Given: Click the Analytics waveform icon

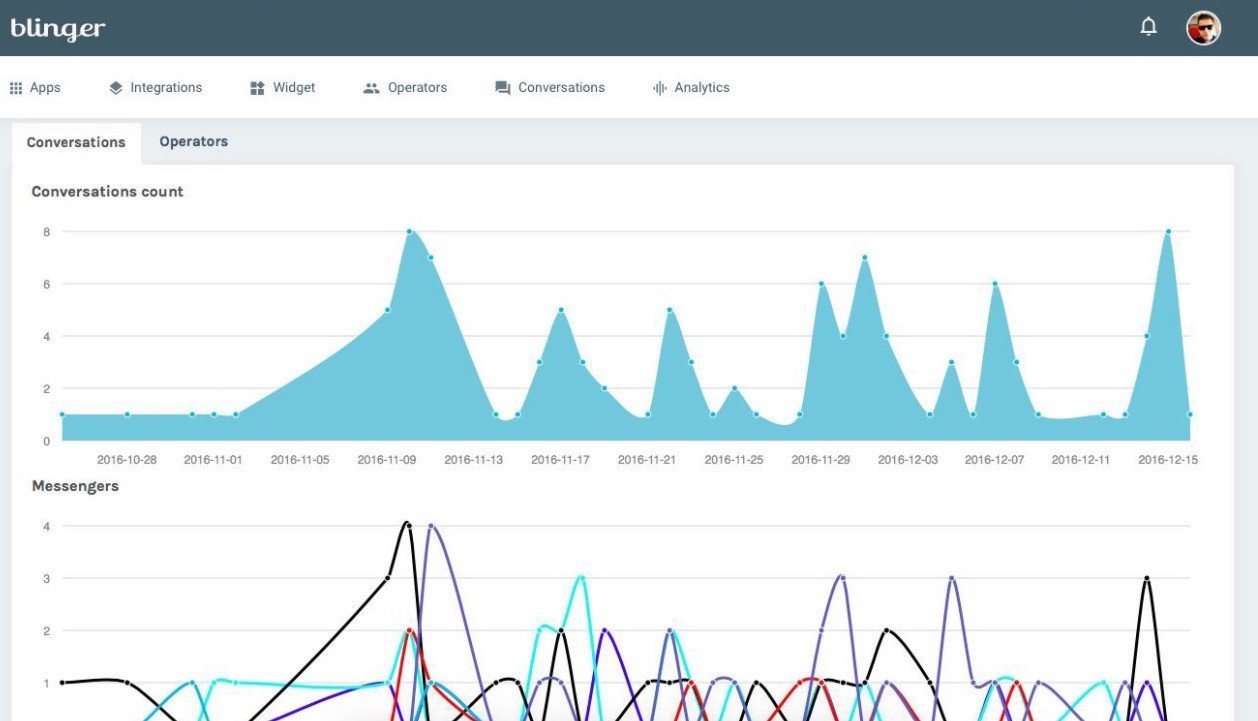Looking at the screenshot, I should click(x=659, y=88).
